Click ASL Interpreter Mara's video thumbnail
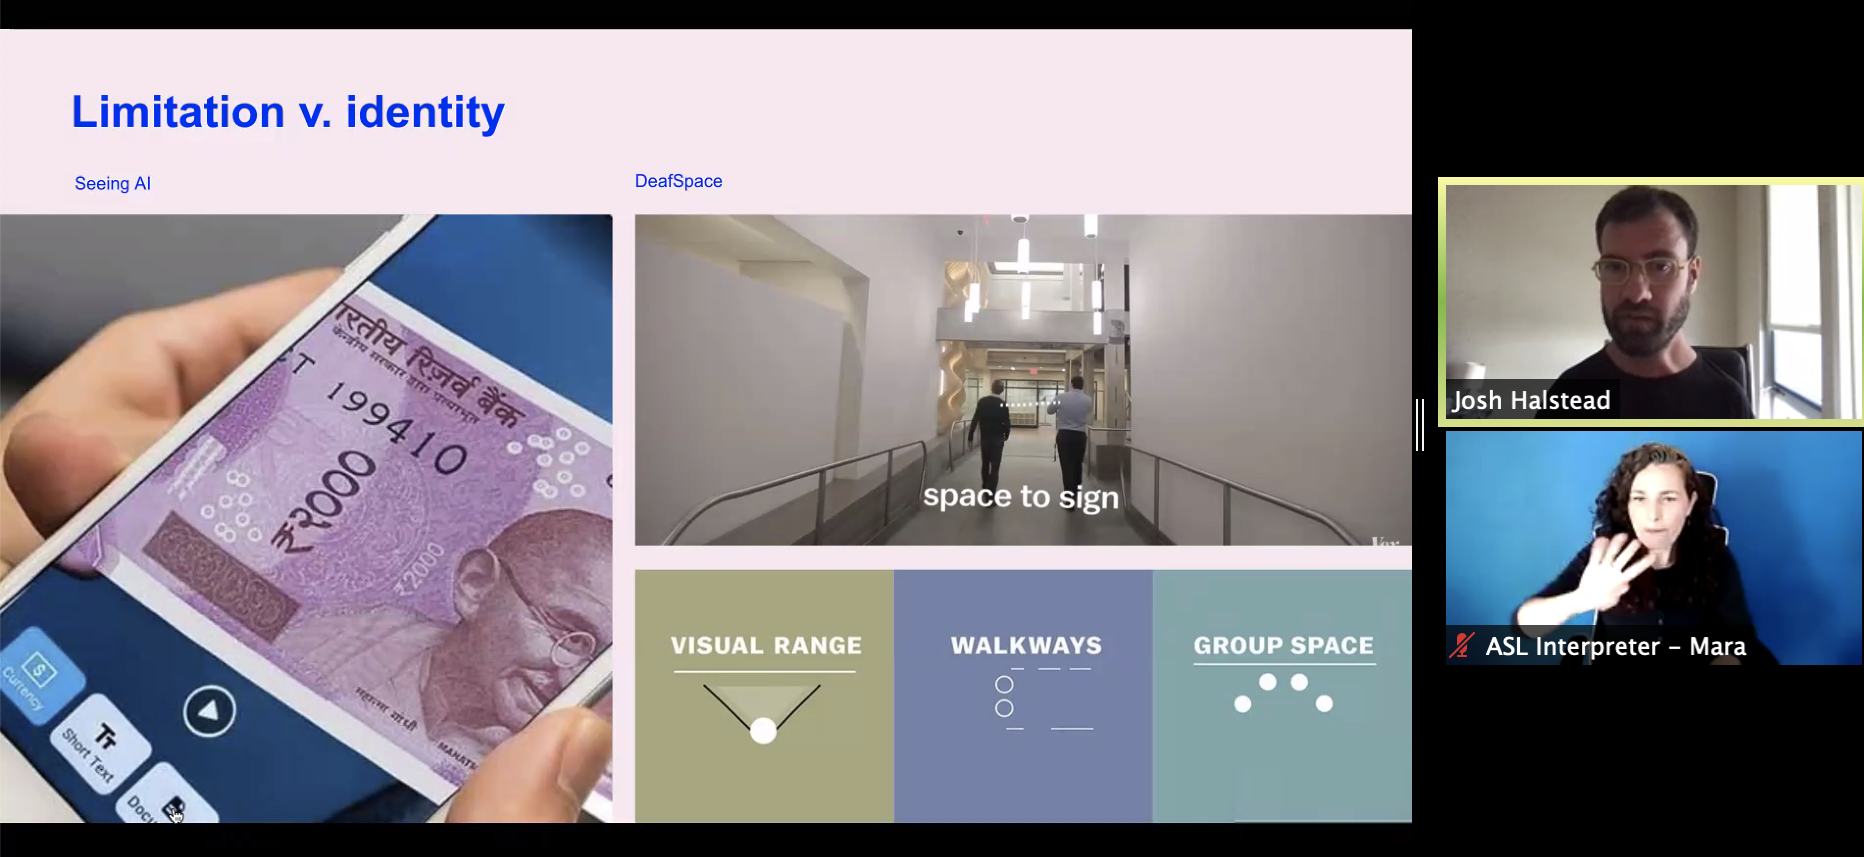Viewport: 1864px width, 857px height. 1653,548
